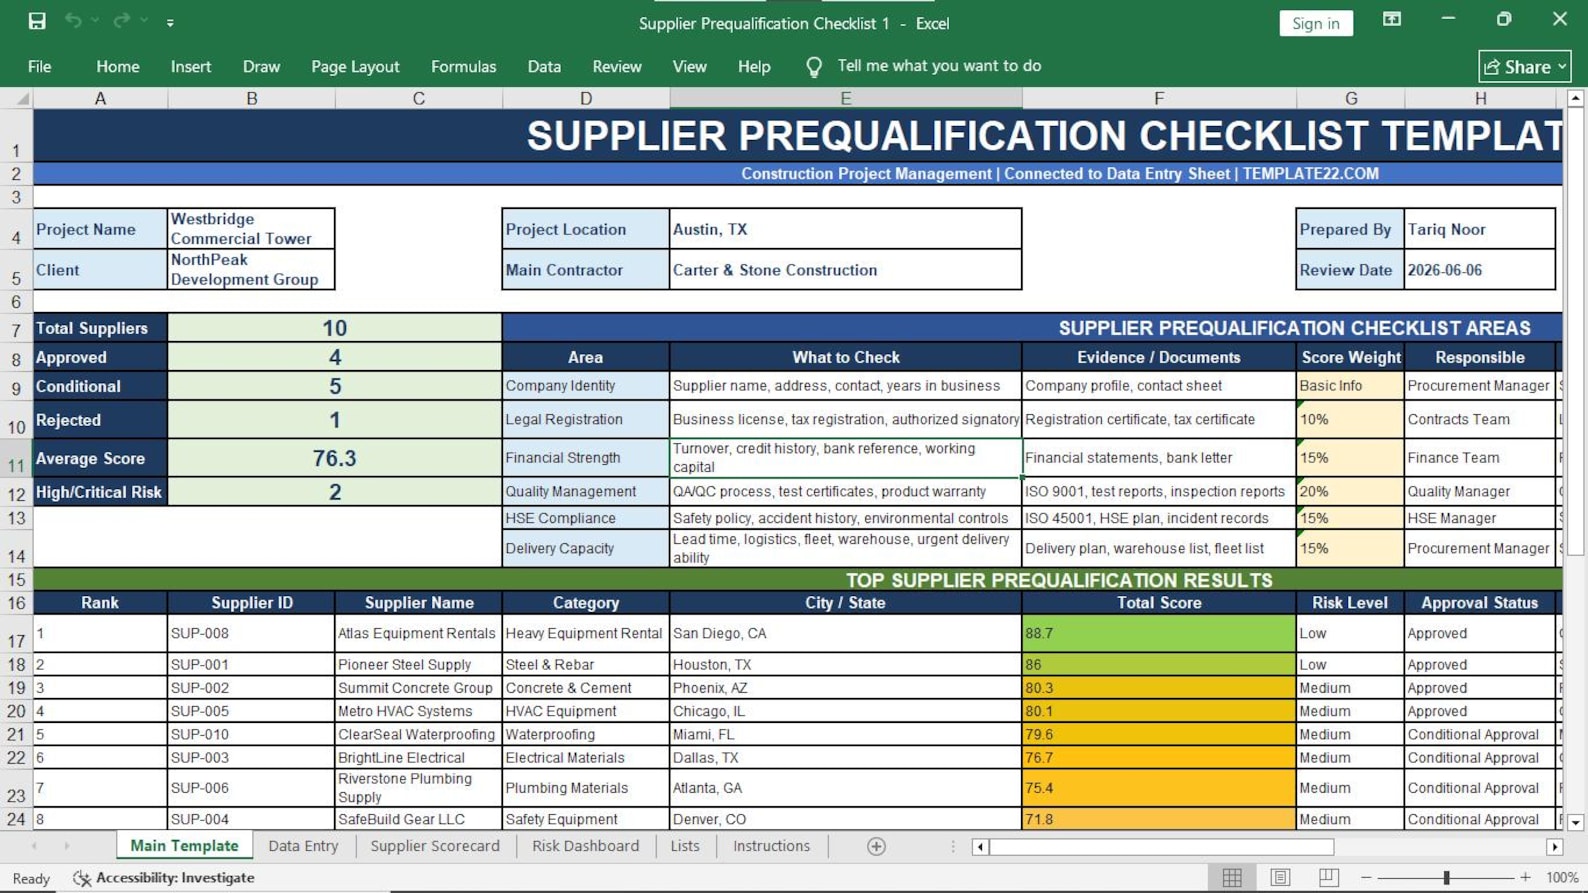Open the Review ribbon tab
This screenshot has height=893, width=1588.
617,66
